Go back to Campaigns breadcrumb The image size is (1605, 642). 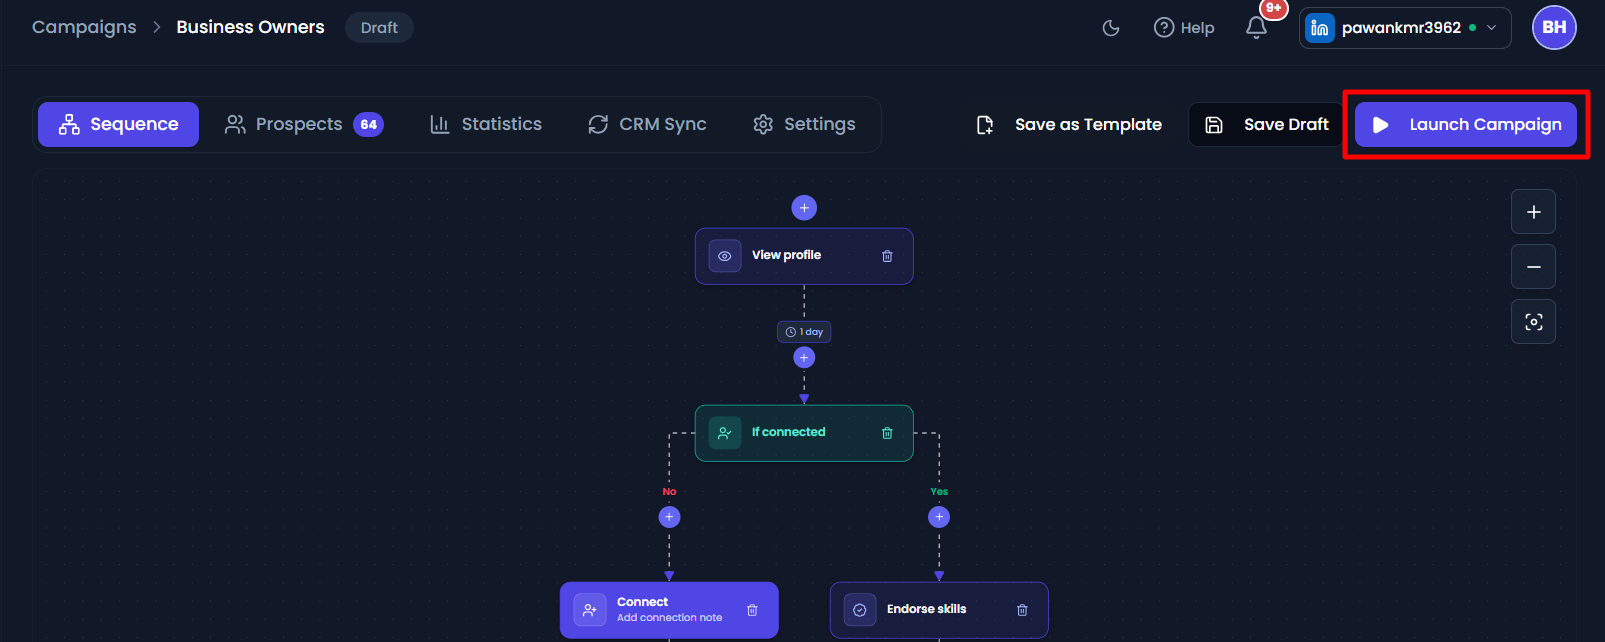(84, 27)
